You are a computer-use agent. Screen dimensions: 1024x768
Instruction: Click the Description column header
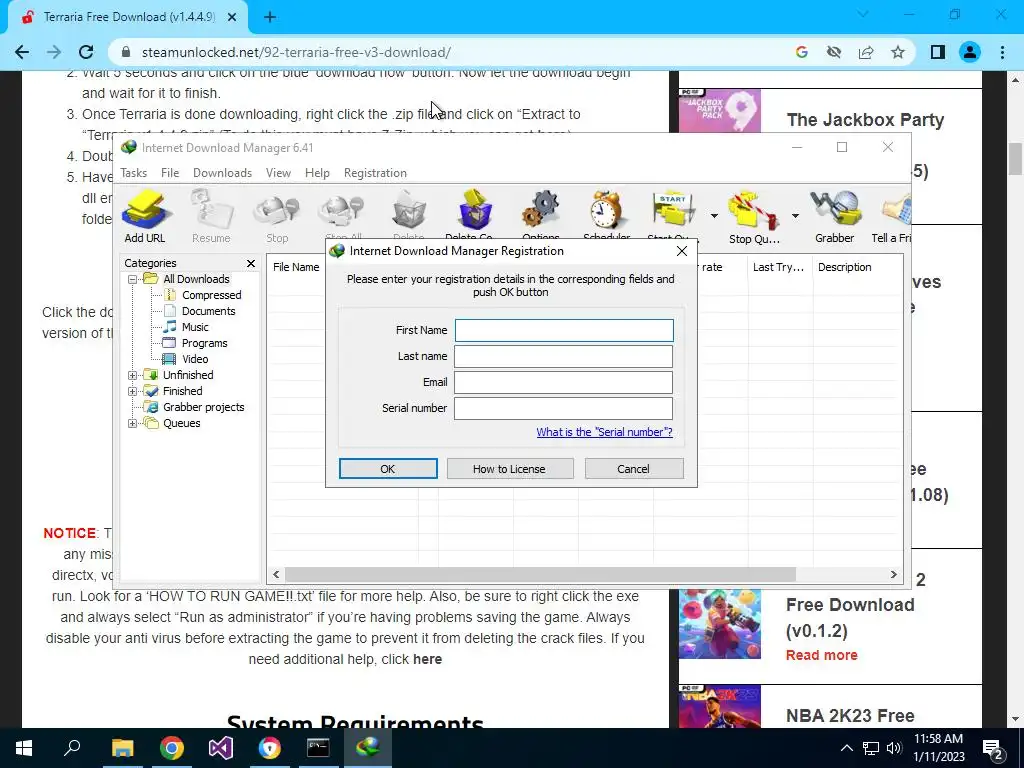point(845,267)
